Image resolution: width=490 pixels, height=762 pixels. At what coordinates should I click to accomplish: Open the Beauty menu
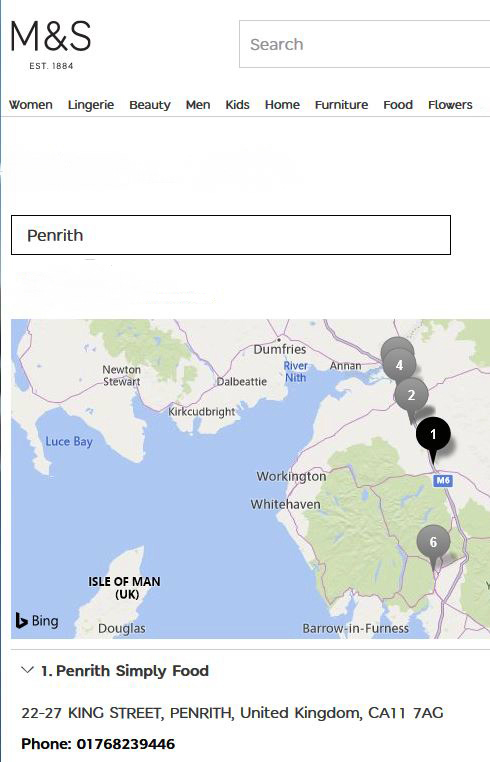(150, 105)
